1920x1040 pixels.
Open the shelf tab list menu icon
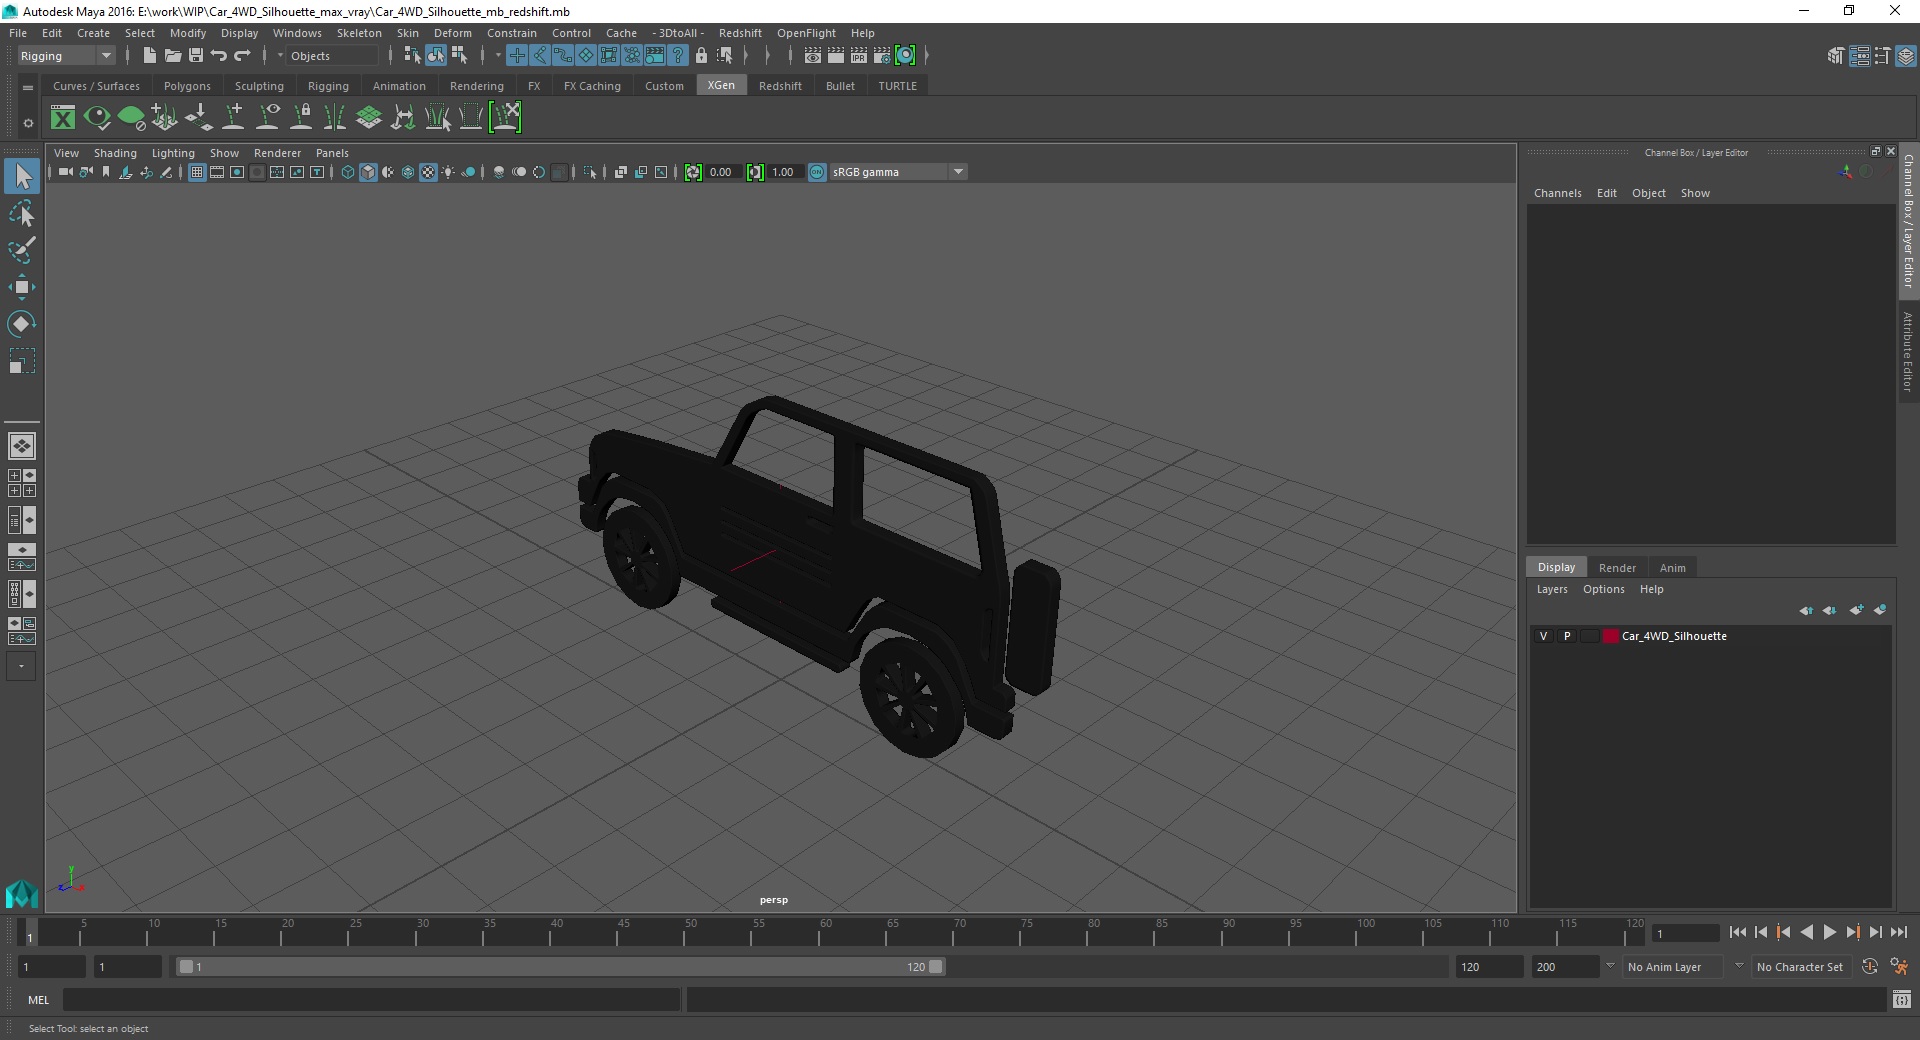28,87
